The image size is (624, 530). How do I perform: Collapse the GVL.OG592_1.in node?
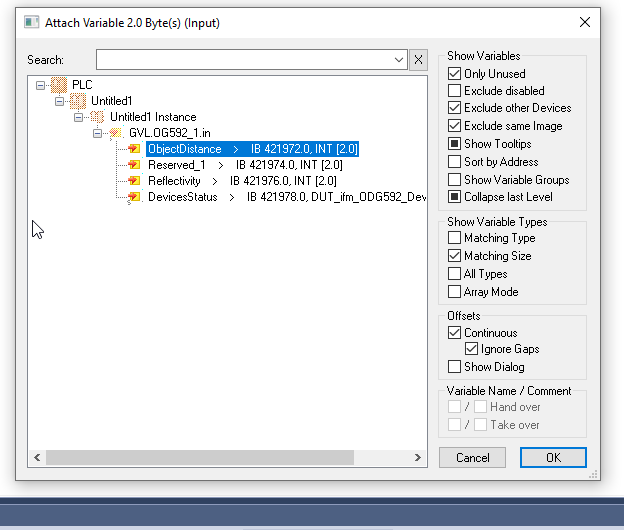coord(98,133)
